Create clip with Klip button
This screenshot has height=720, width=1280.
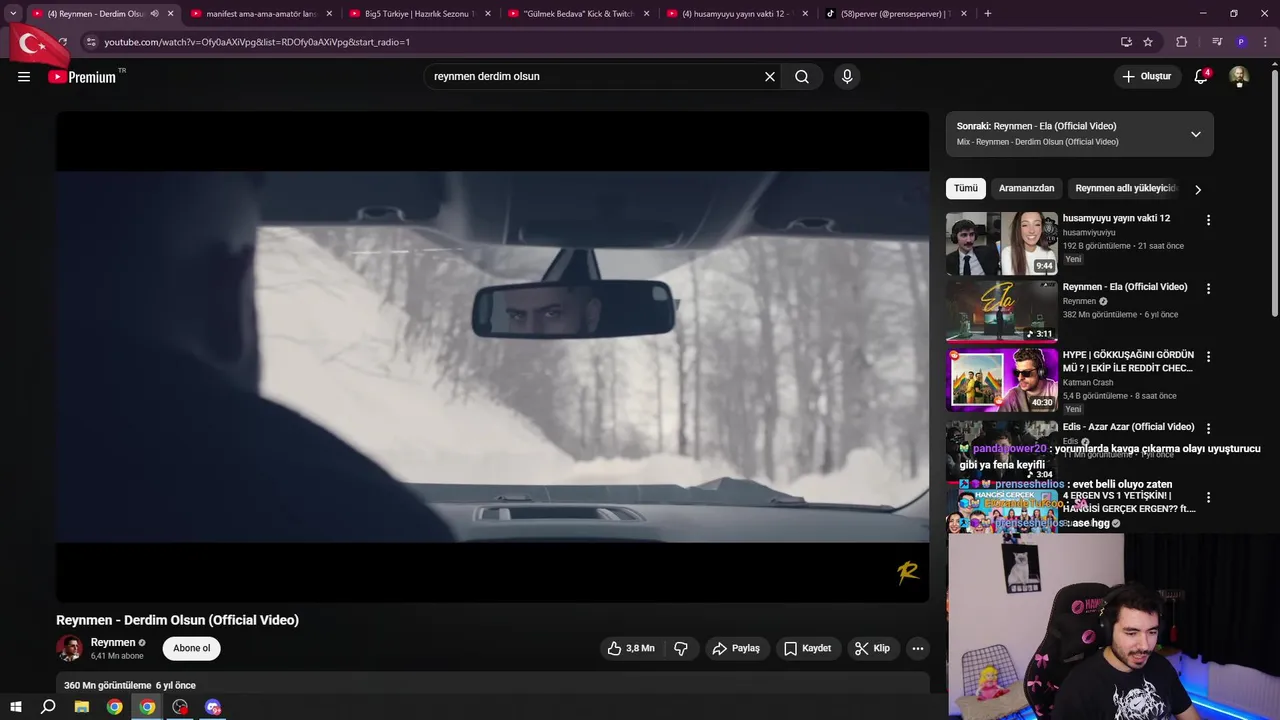pos(872,648)
